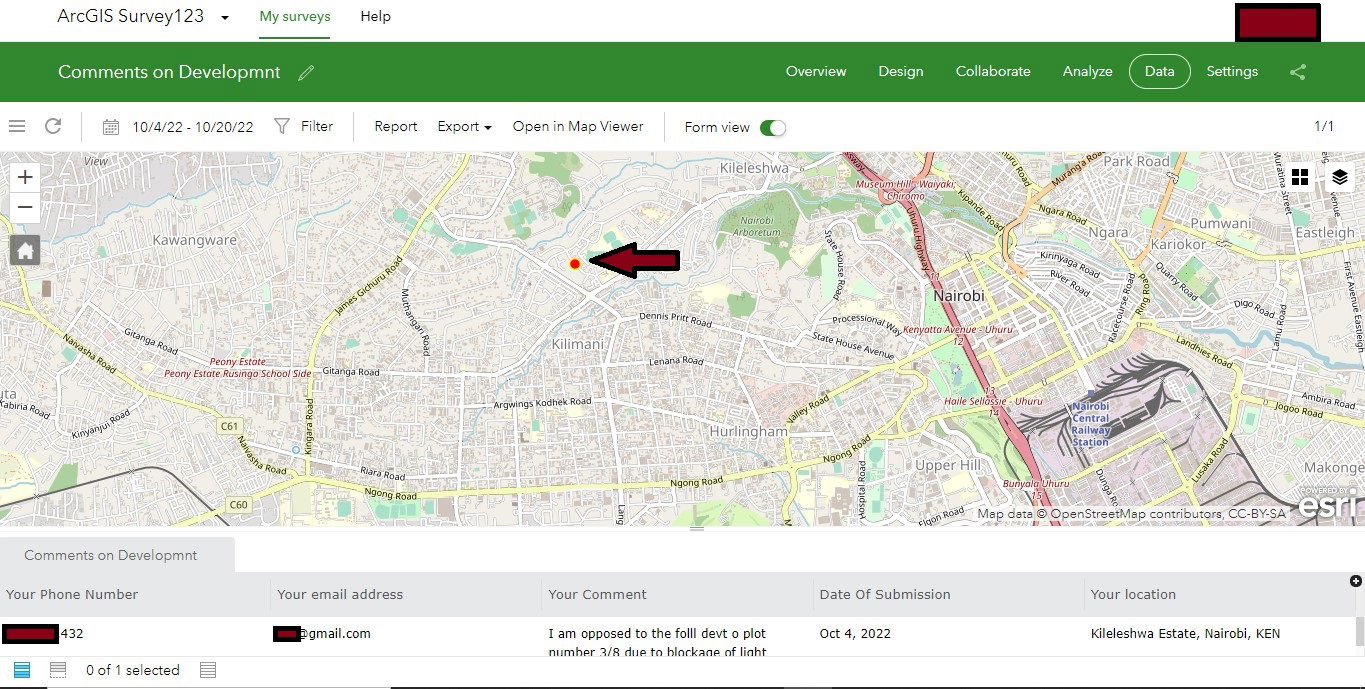Expand the Export dropdown
Screen dimensions: 1365x689
[464, 127]
